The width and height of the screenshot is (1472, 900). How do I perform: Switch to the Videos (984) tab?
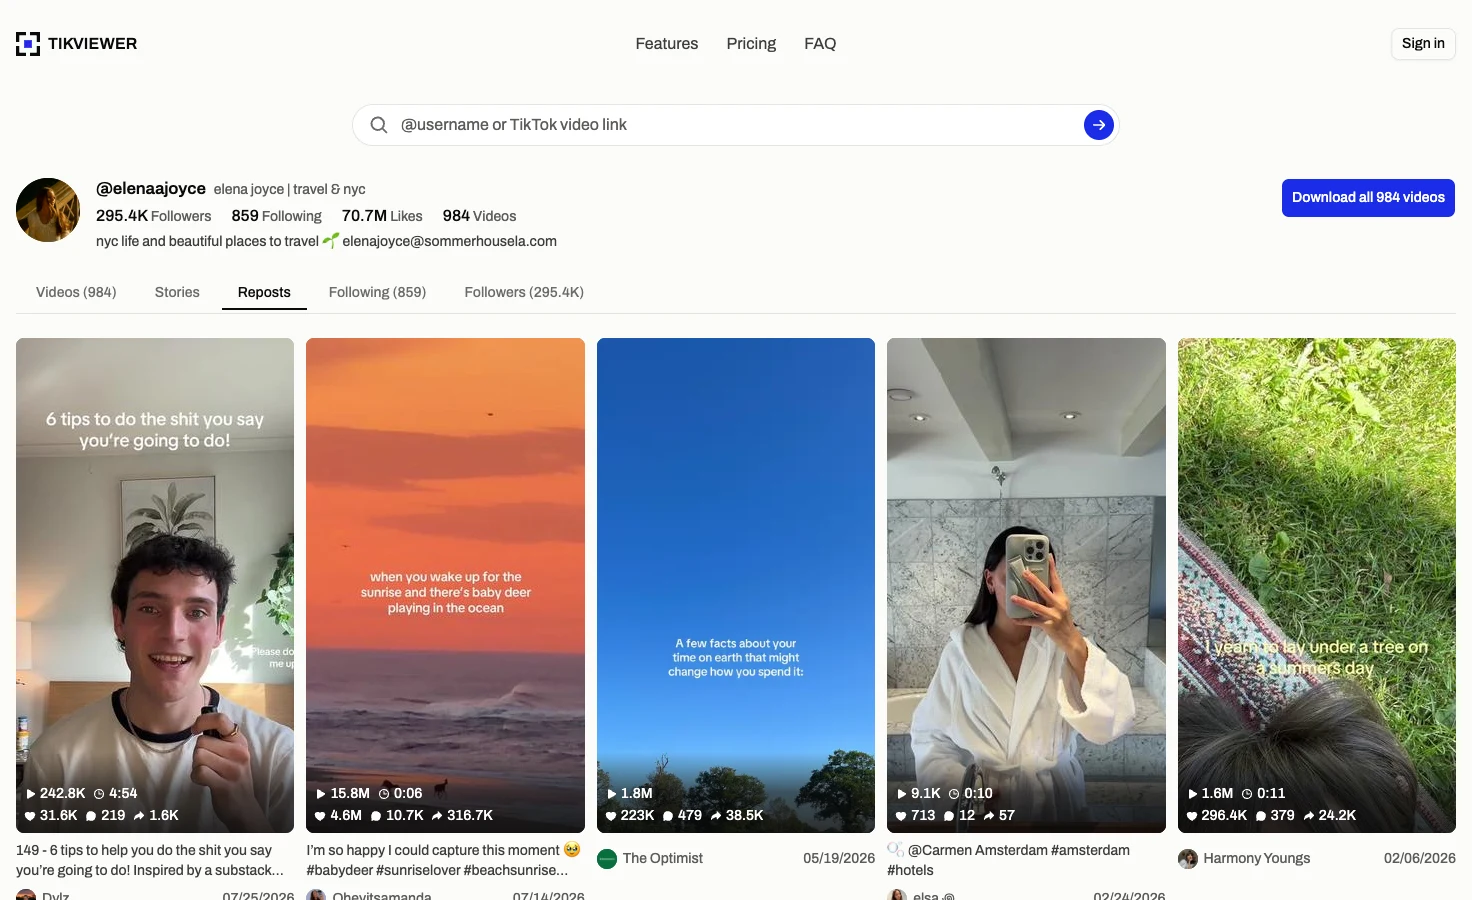point(76,292)
